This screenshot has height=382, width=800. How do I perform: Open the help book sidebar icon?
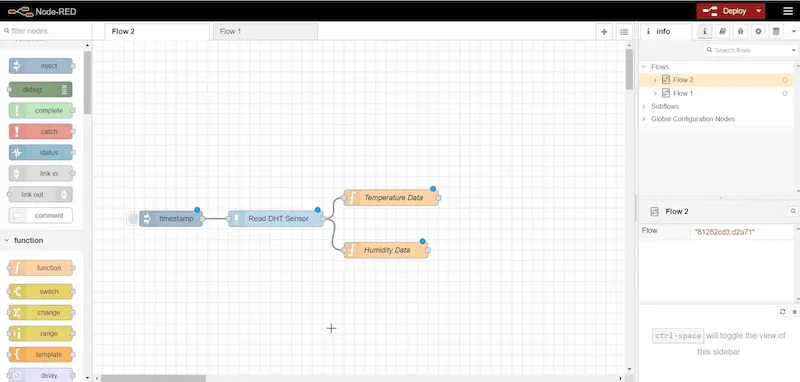722,32
